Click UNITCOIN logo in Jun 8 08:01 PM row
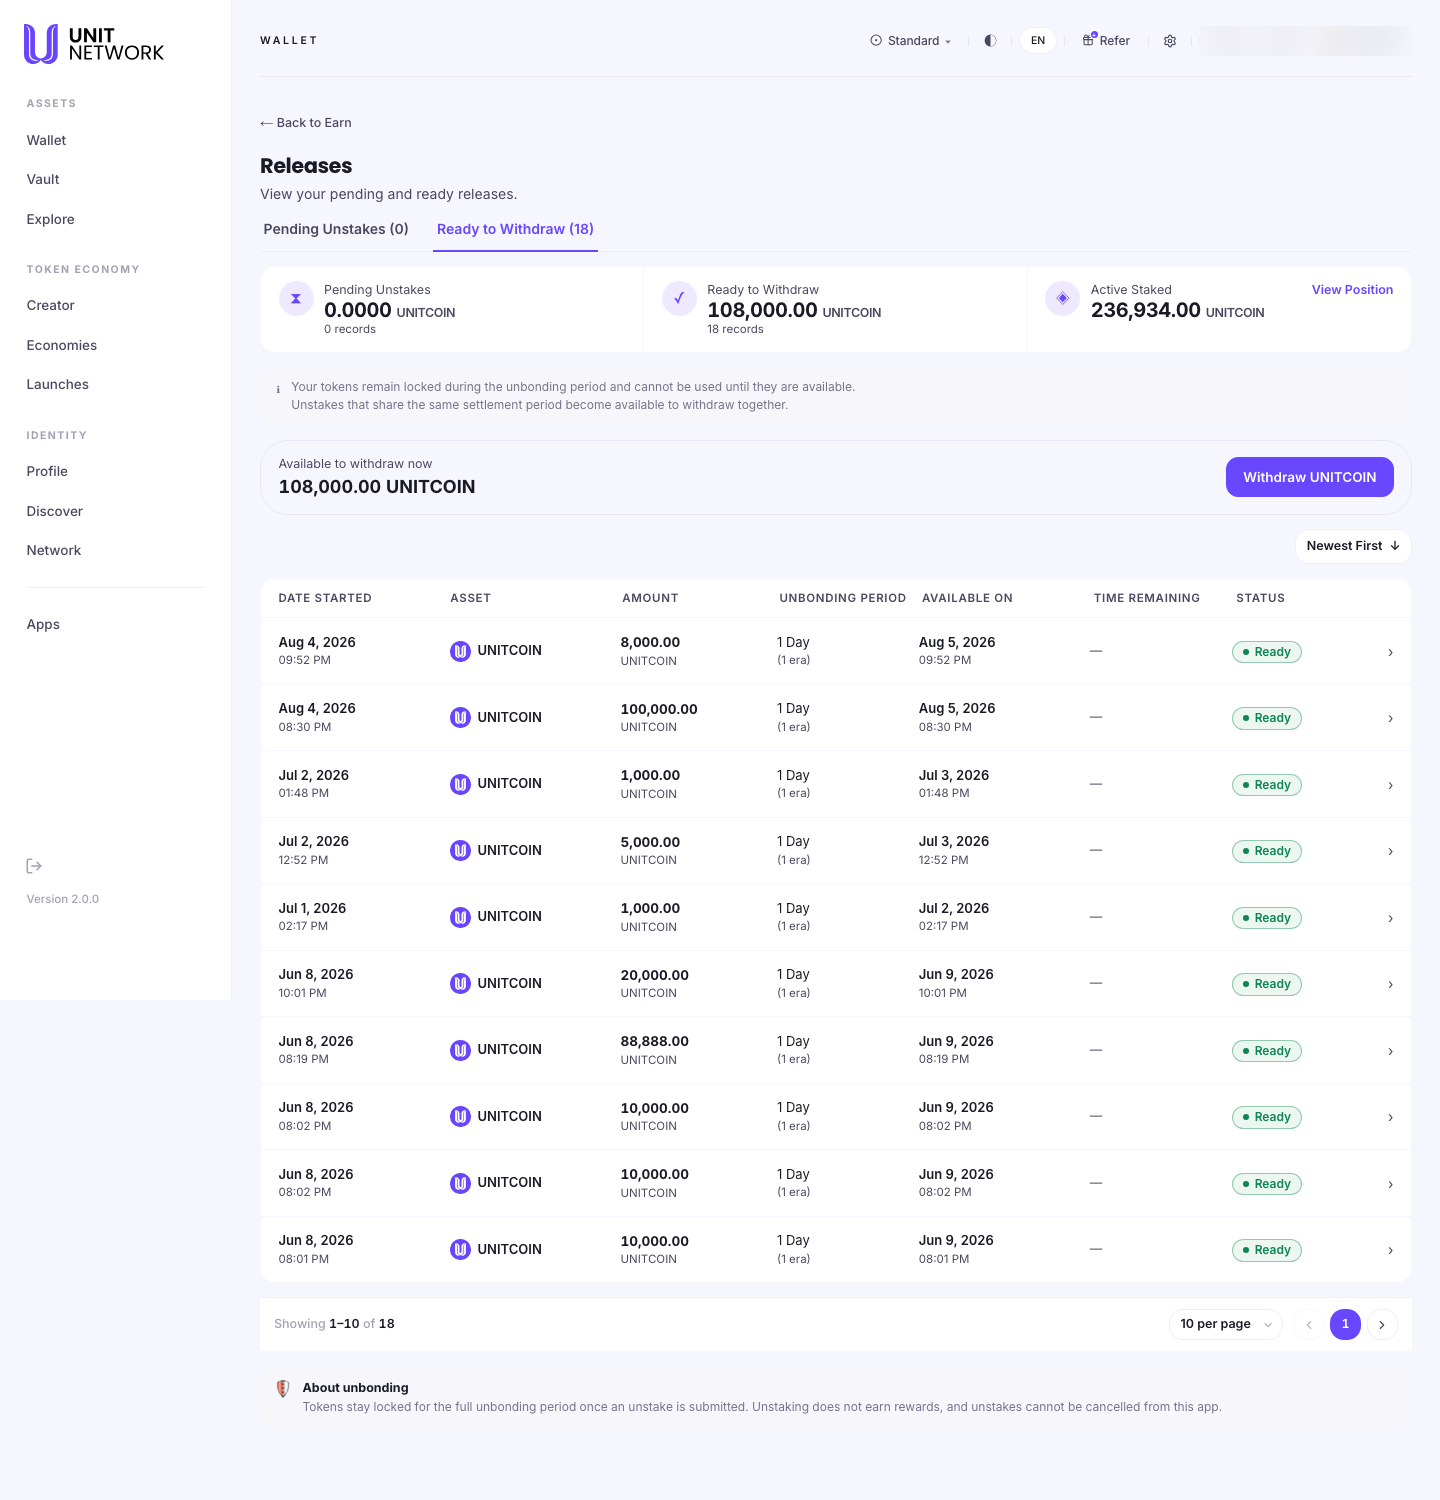Viewport: 1440px width, 1500px height. (x=460, y=1249)
